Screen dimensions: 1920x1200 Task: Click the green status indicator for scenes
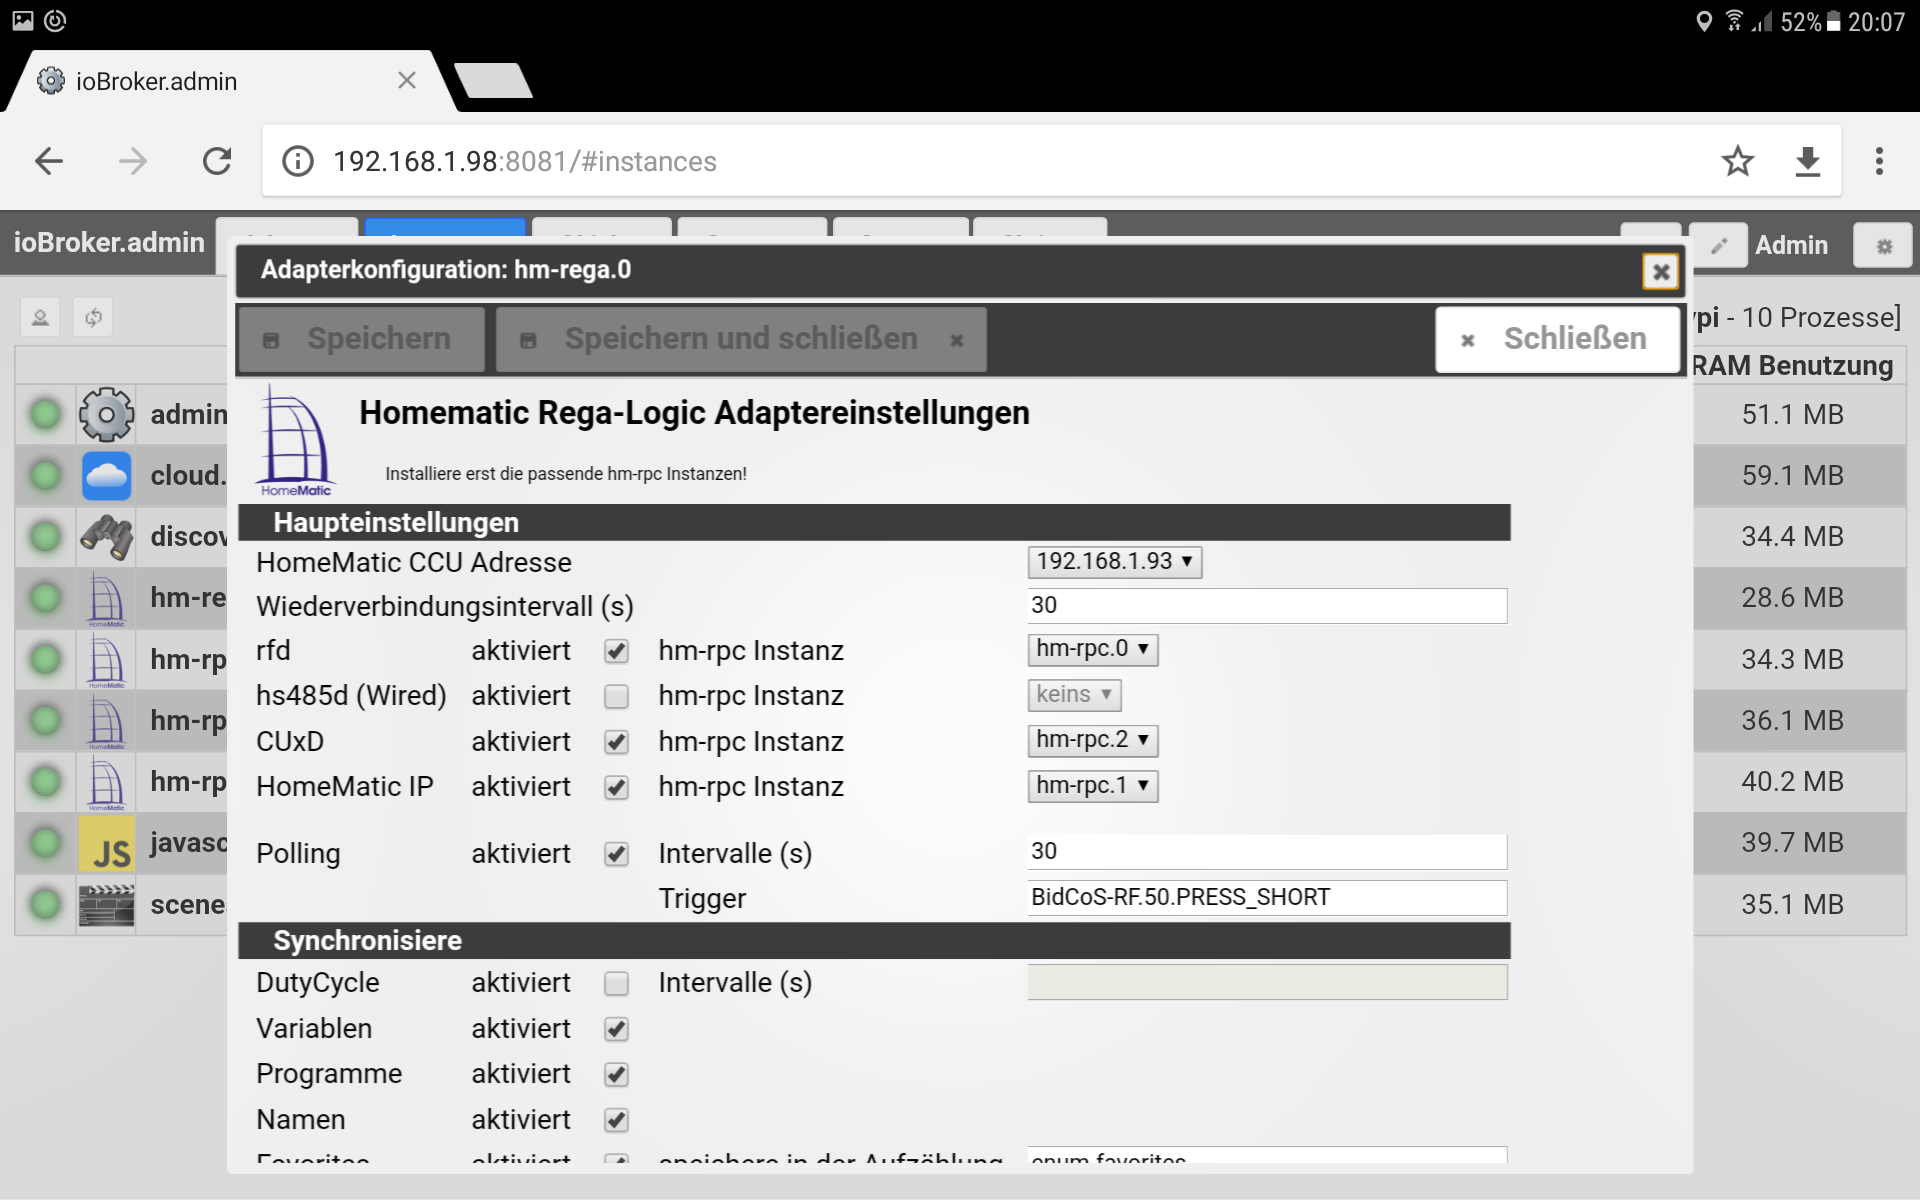click(x=45, y=905)
